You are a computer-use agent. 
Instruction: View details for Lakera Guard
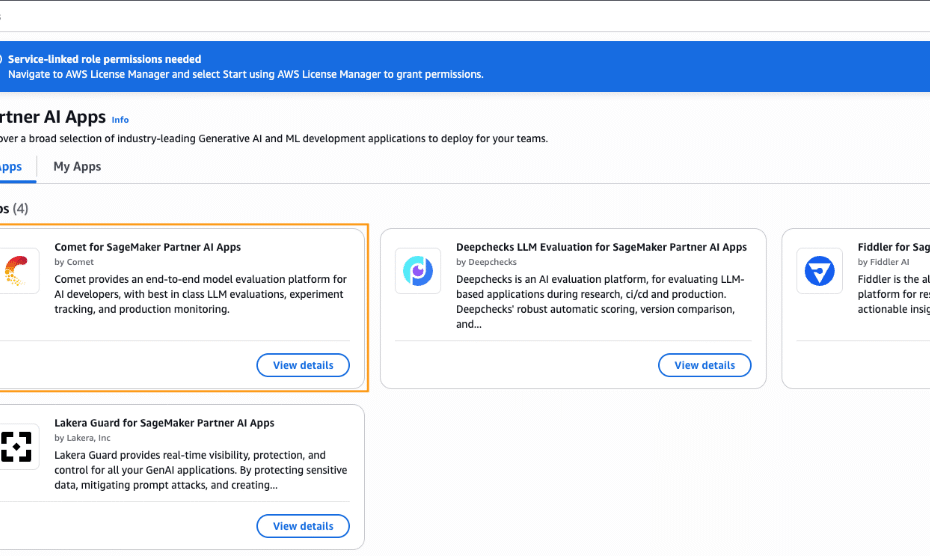click(303, 526)
